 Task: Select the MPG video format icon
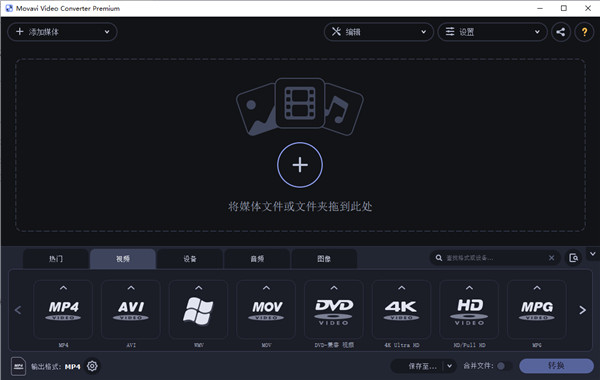tap(537, 310)
